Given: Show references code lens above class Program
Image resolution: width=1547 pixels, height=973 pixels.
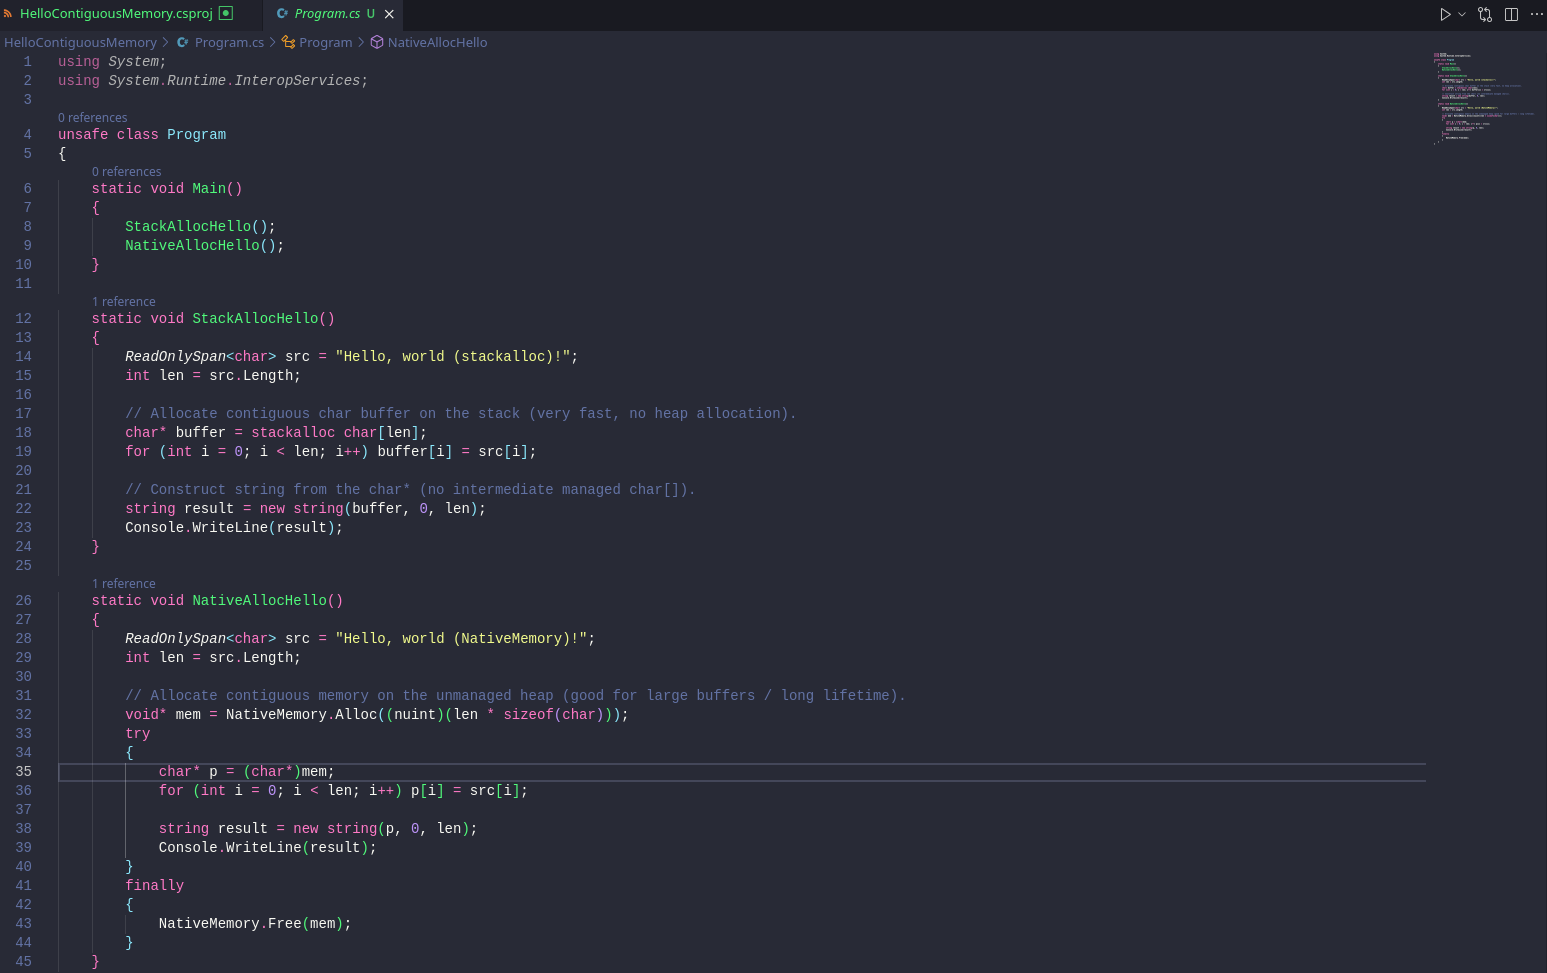Looking at the screenshot, I should 93,118.
